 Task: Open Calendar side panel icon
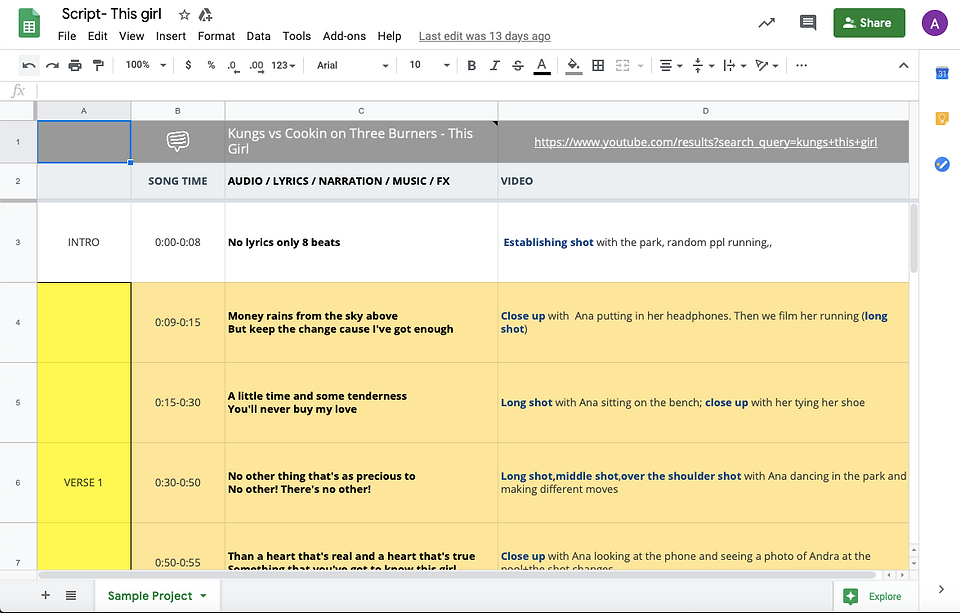coord(942,73)
